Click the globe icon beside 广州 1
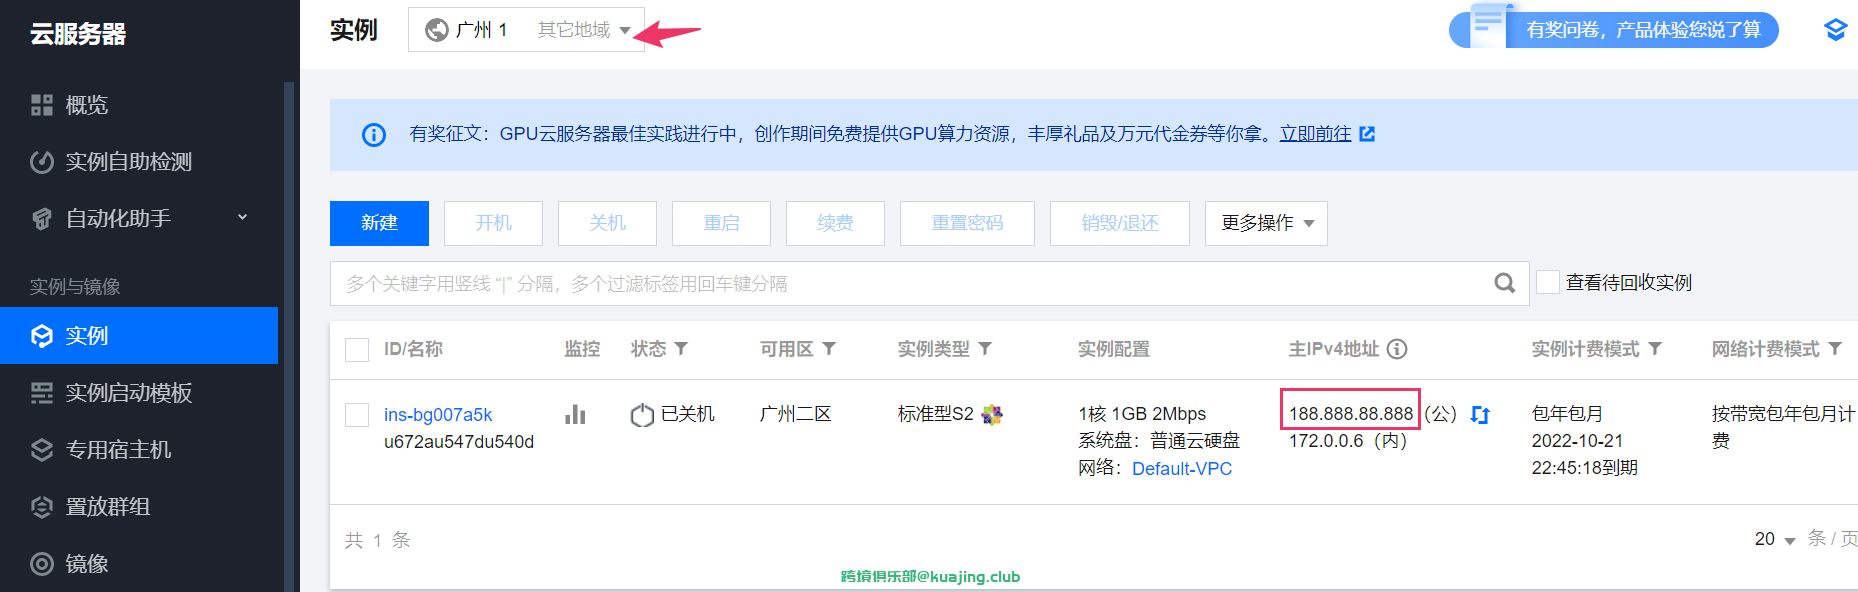 tap(437, 30)
